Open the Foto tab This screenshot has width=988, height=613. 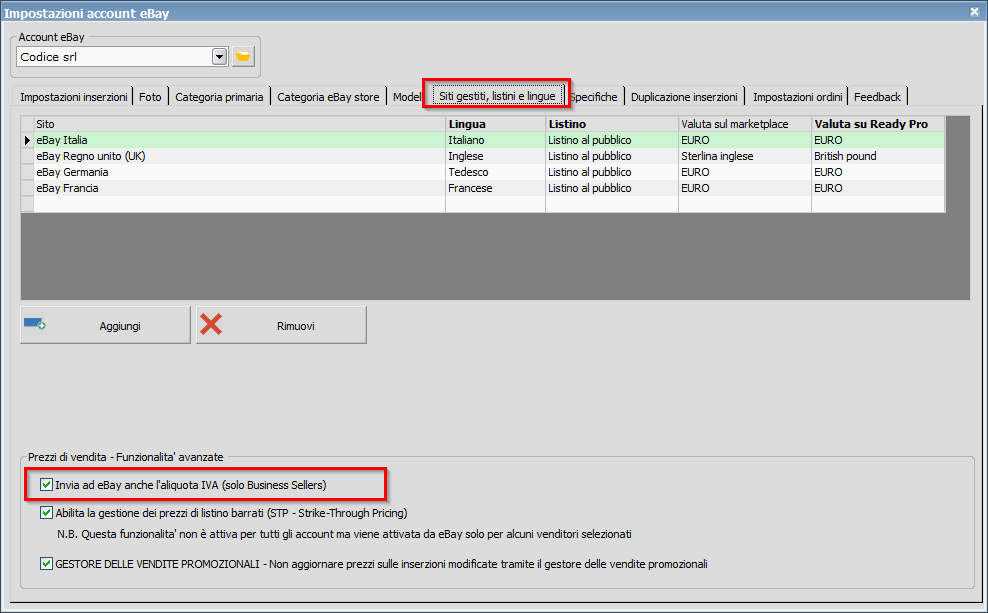coord(150,97)
